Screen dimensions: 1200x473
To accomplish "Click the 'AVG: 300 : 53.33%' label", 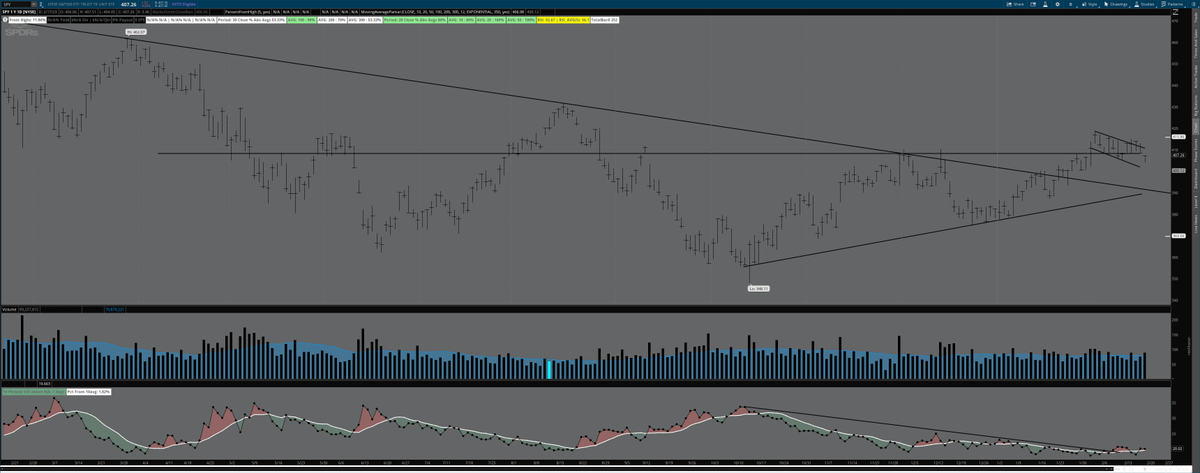I will [x=365, y=20].
